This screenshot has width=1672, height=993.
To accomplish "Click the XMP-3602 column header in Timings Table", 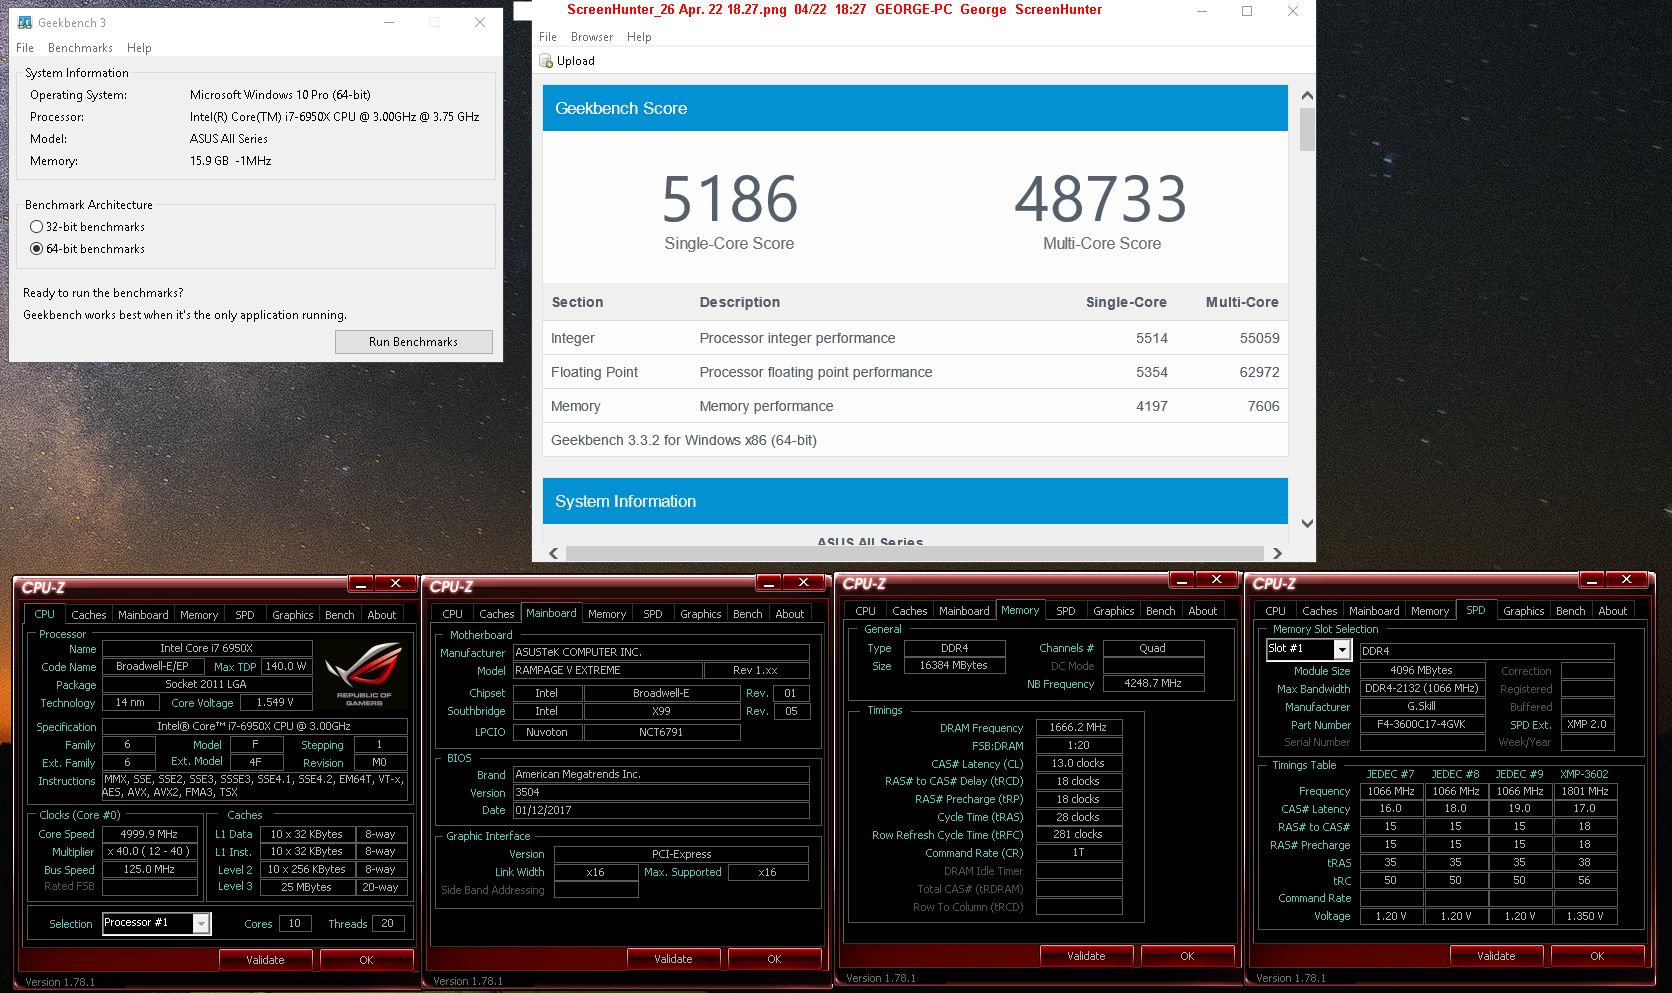I will click(1584, 774).
